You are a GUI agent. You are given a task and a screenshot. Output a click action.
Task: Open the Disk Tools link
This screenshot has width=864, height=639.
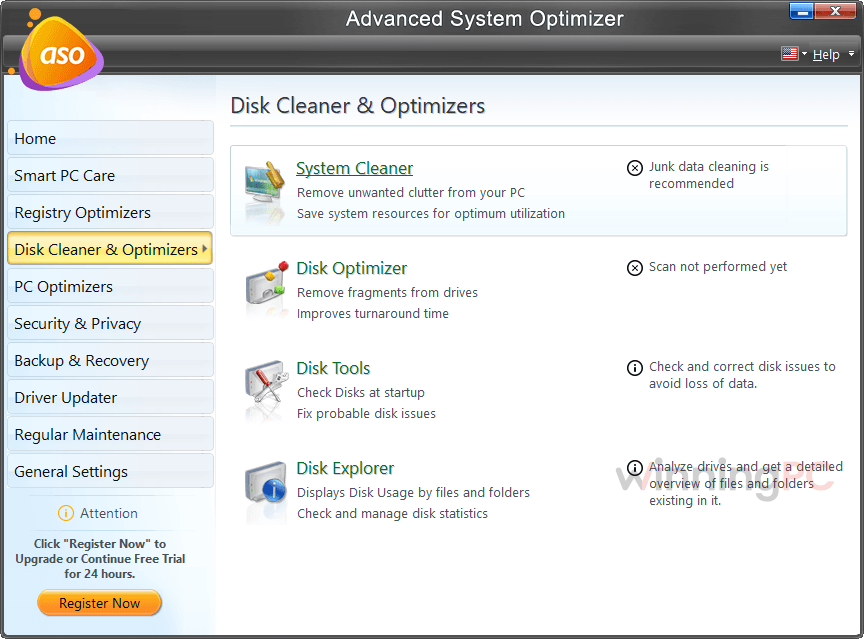point(333,368)
